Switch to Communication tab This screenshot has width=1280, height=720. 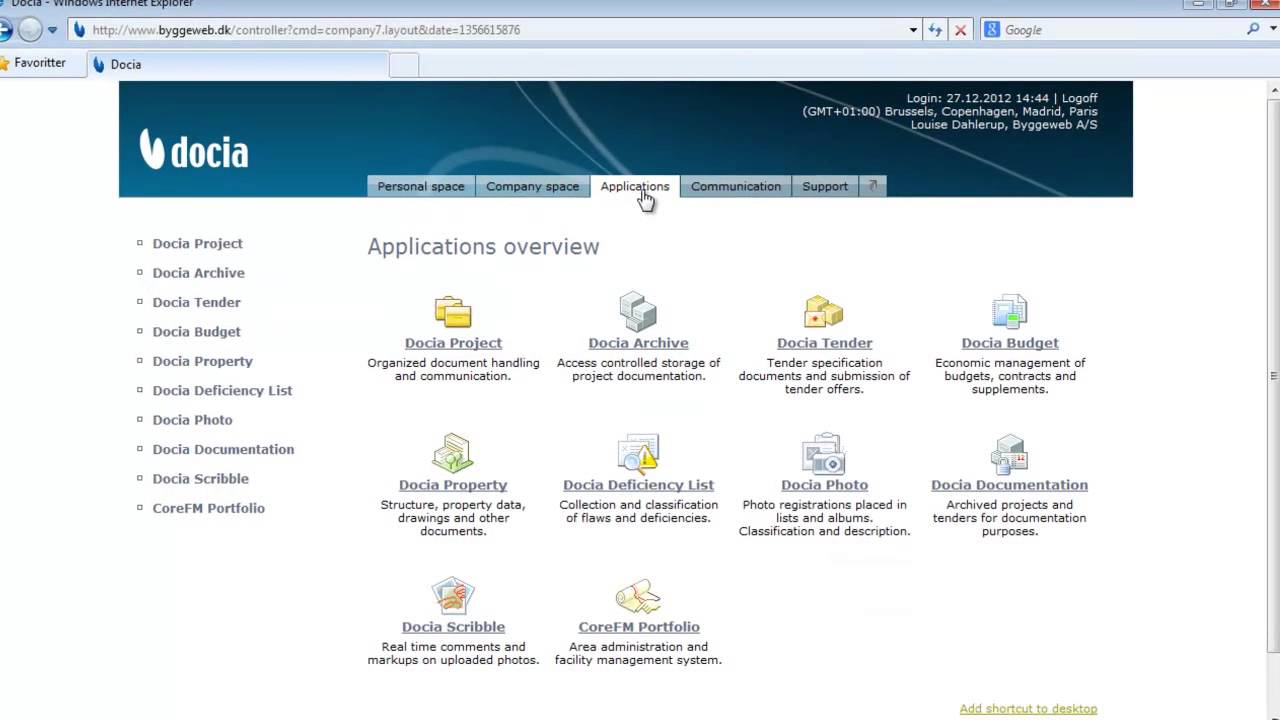pyautogui.click(x=736, y=186)
